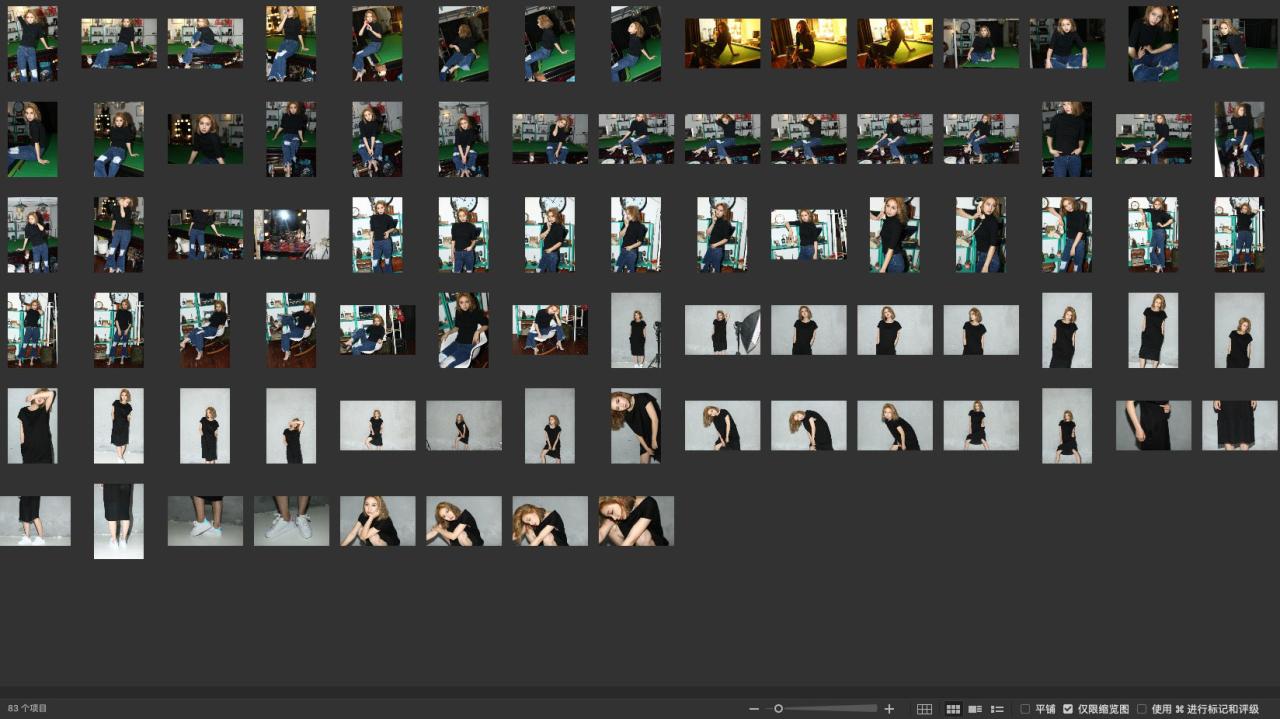Select the cropped skirt-only thumbnail in fifth row
The width and height of the screenshot is (1280, 719).
[1239, 425]
